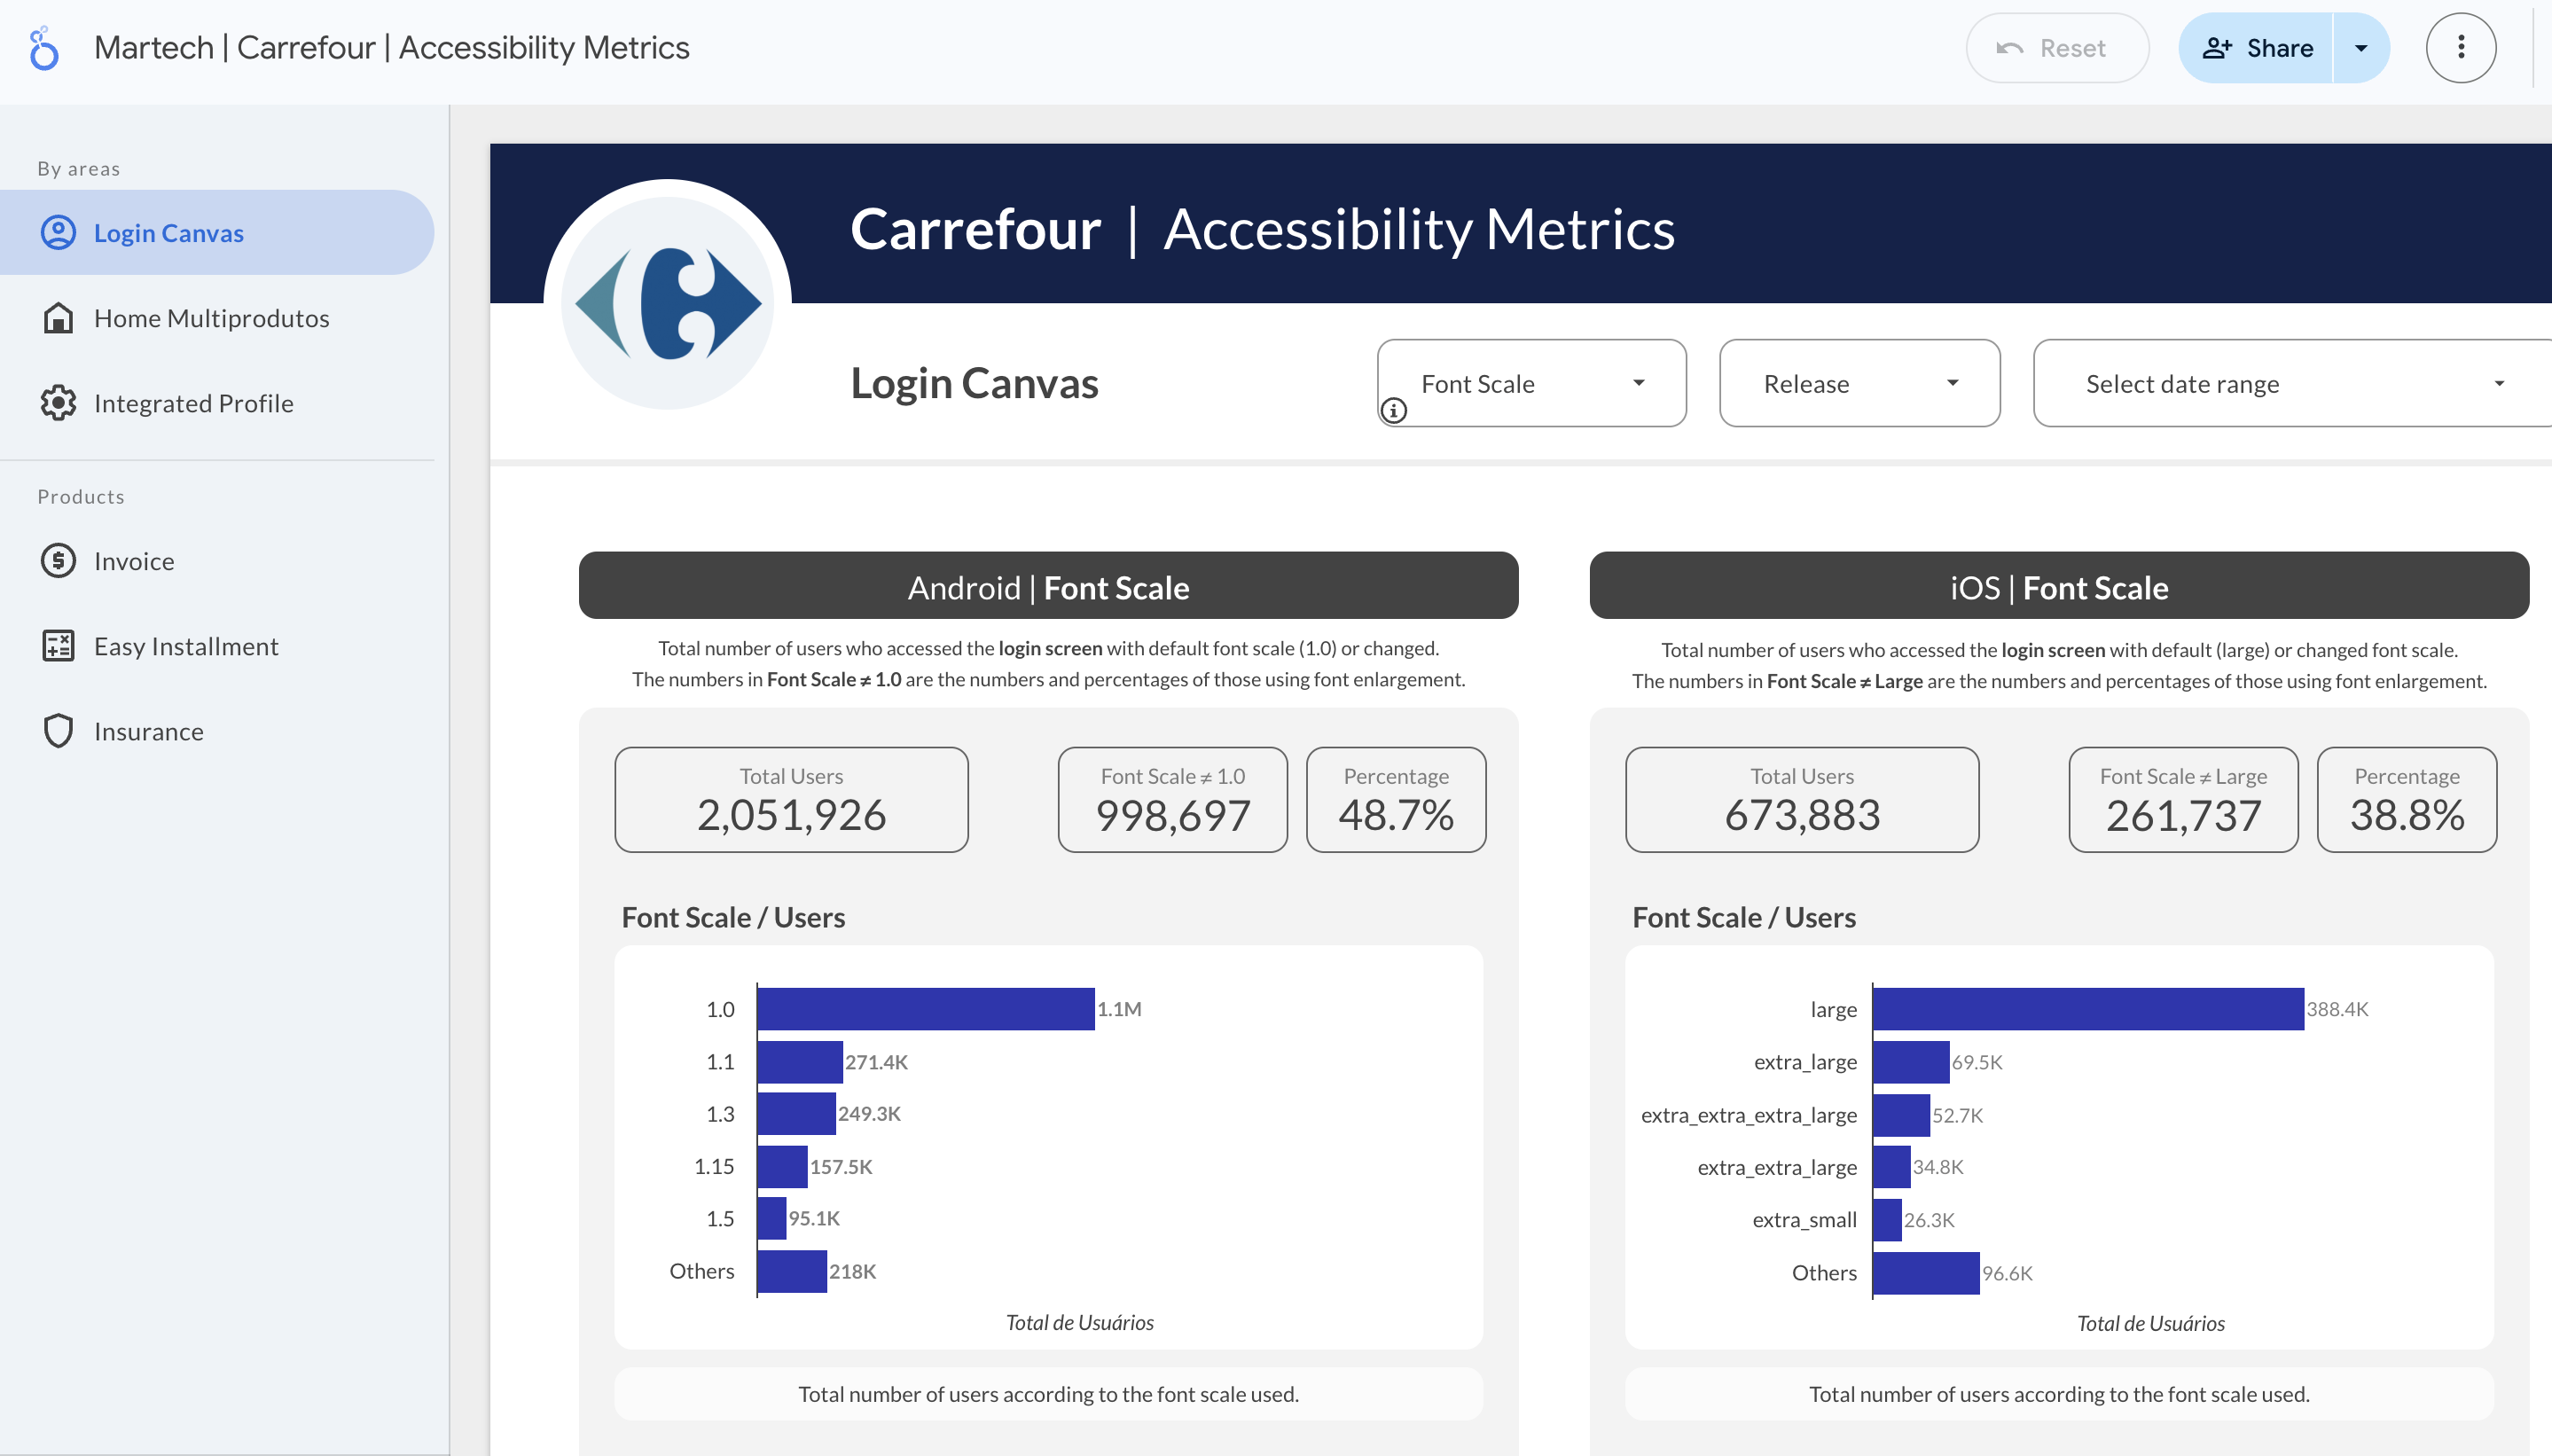2552x1456 pixels.
Task: Click the Carrefour logo image
Action: (667, 303)
